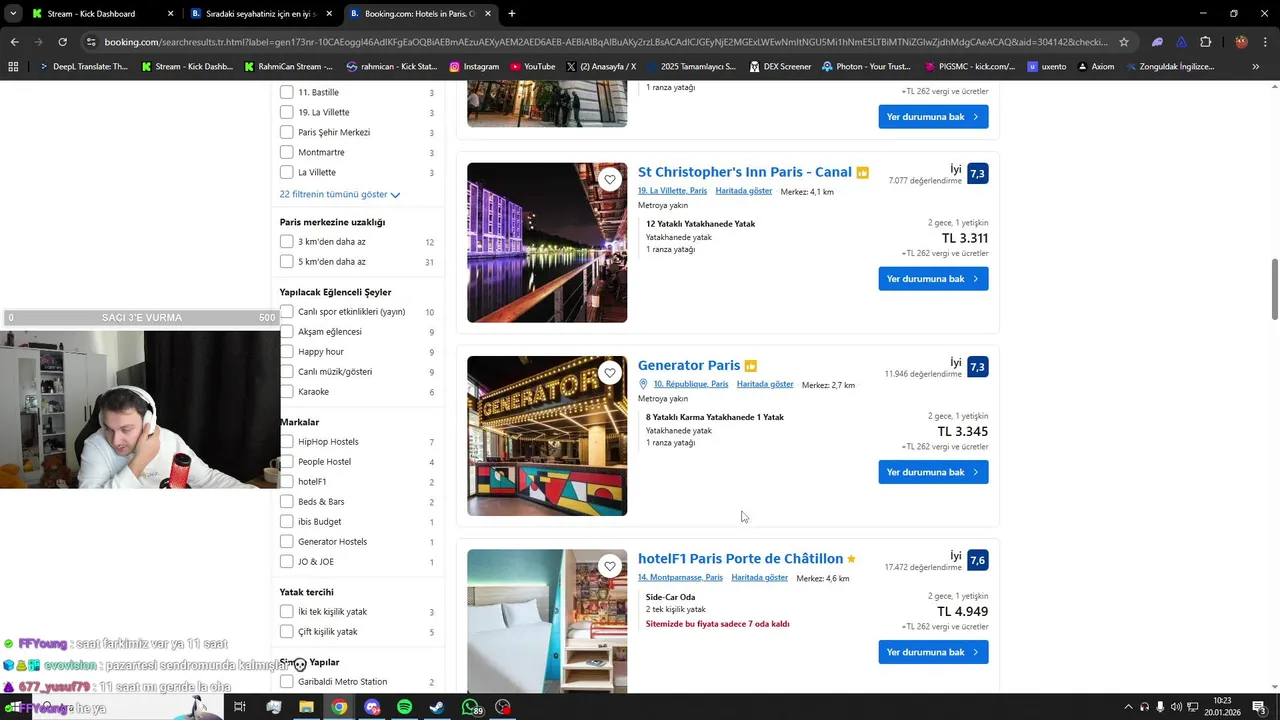Click the Booking.com address bar URL
The height and width of the screenshot is (720, 1280).
coord(605,42)
